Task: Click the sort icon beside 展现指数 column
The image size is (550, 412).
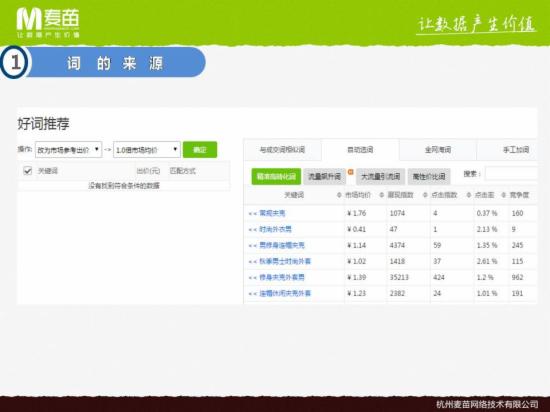Action: pyautogui.click(x=382, y=195)
